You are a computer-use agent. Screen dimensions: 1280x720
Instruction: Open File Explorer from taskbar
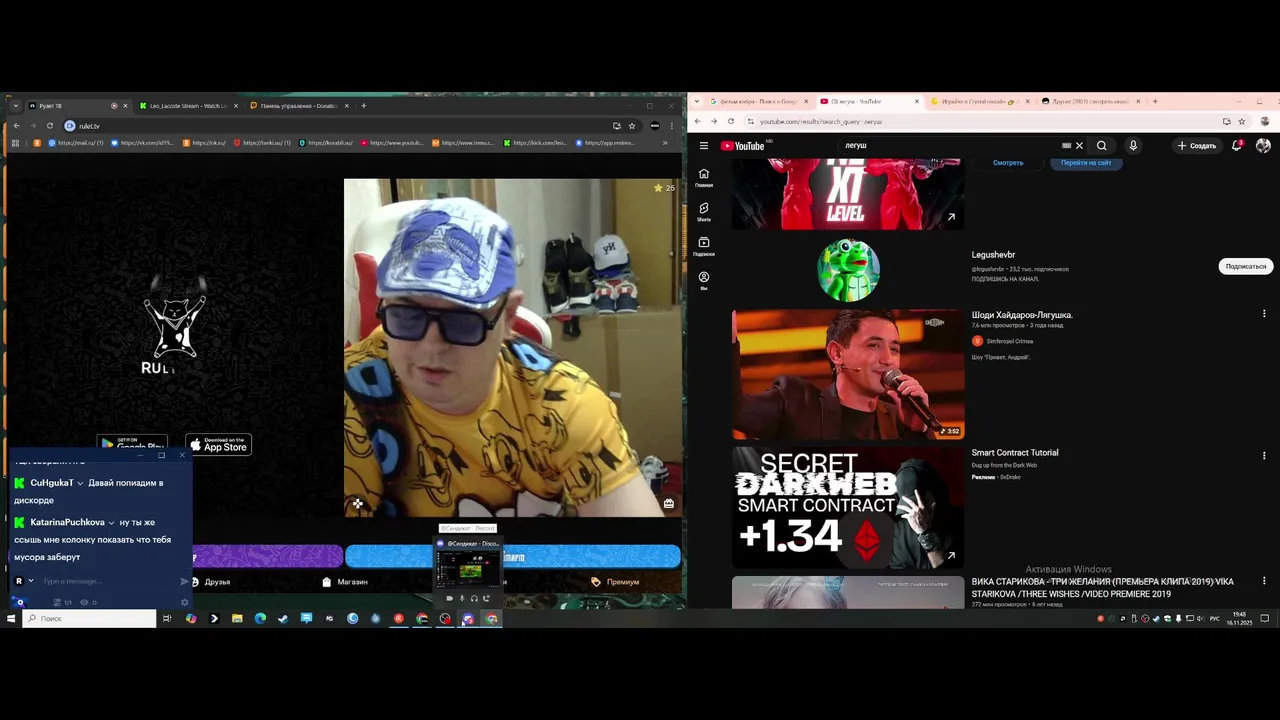[x=237, y=619]
